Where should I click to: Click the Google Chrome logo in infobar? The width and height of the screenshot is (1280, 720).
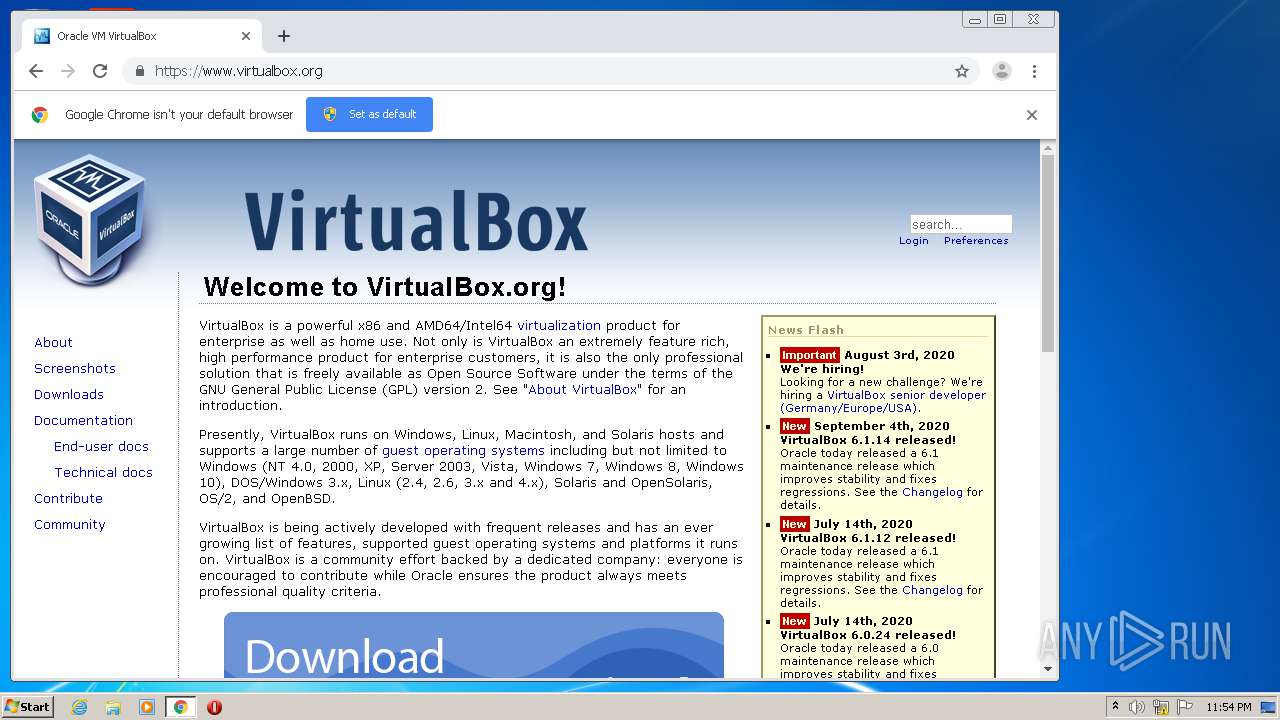(40, 115)
